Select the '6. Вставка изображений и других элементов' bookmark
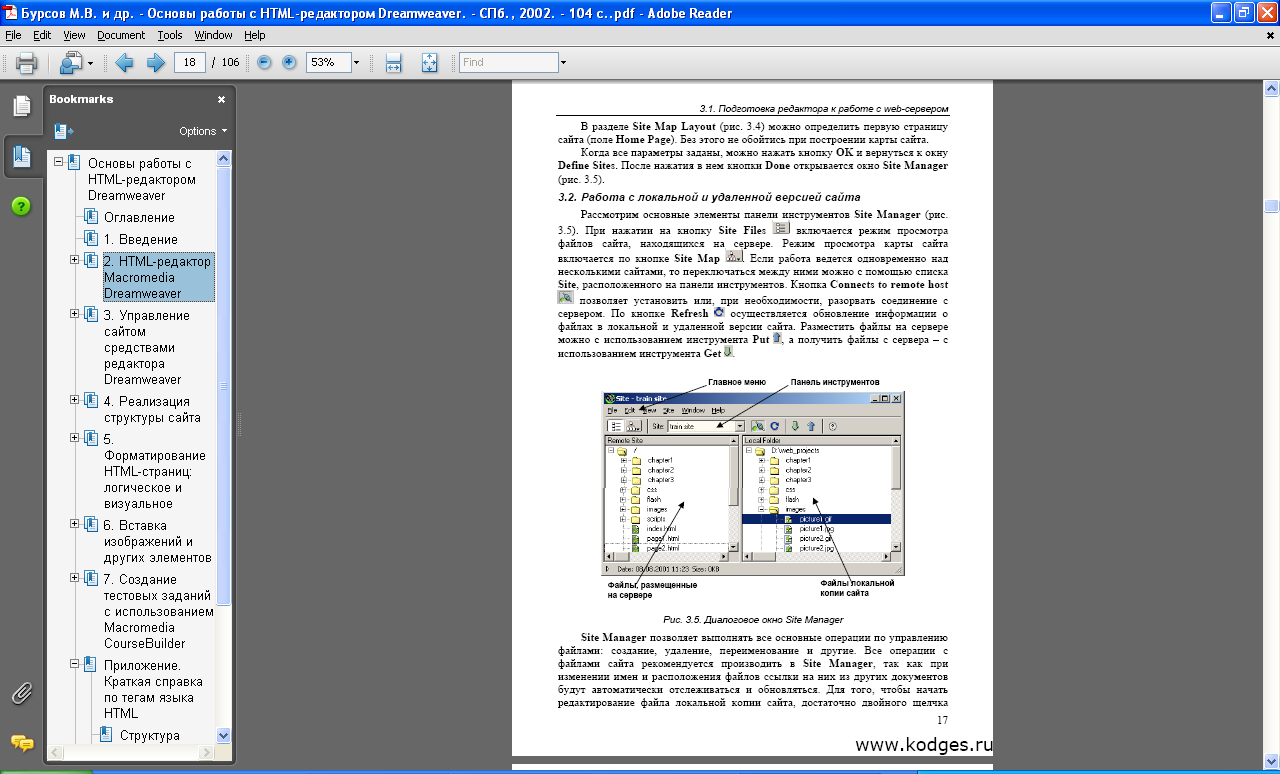The height and width of the screenshot is (774, 1280). (157, 541)
